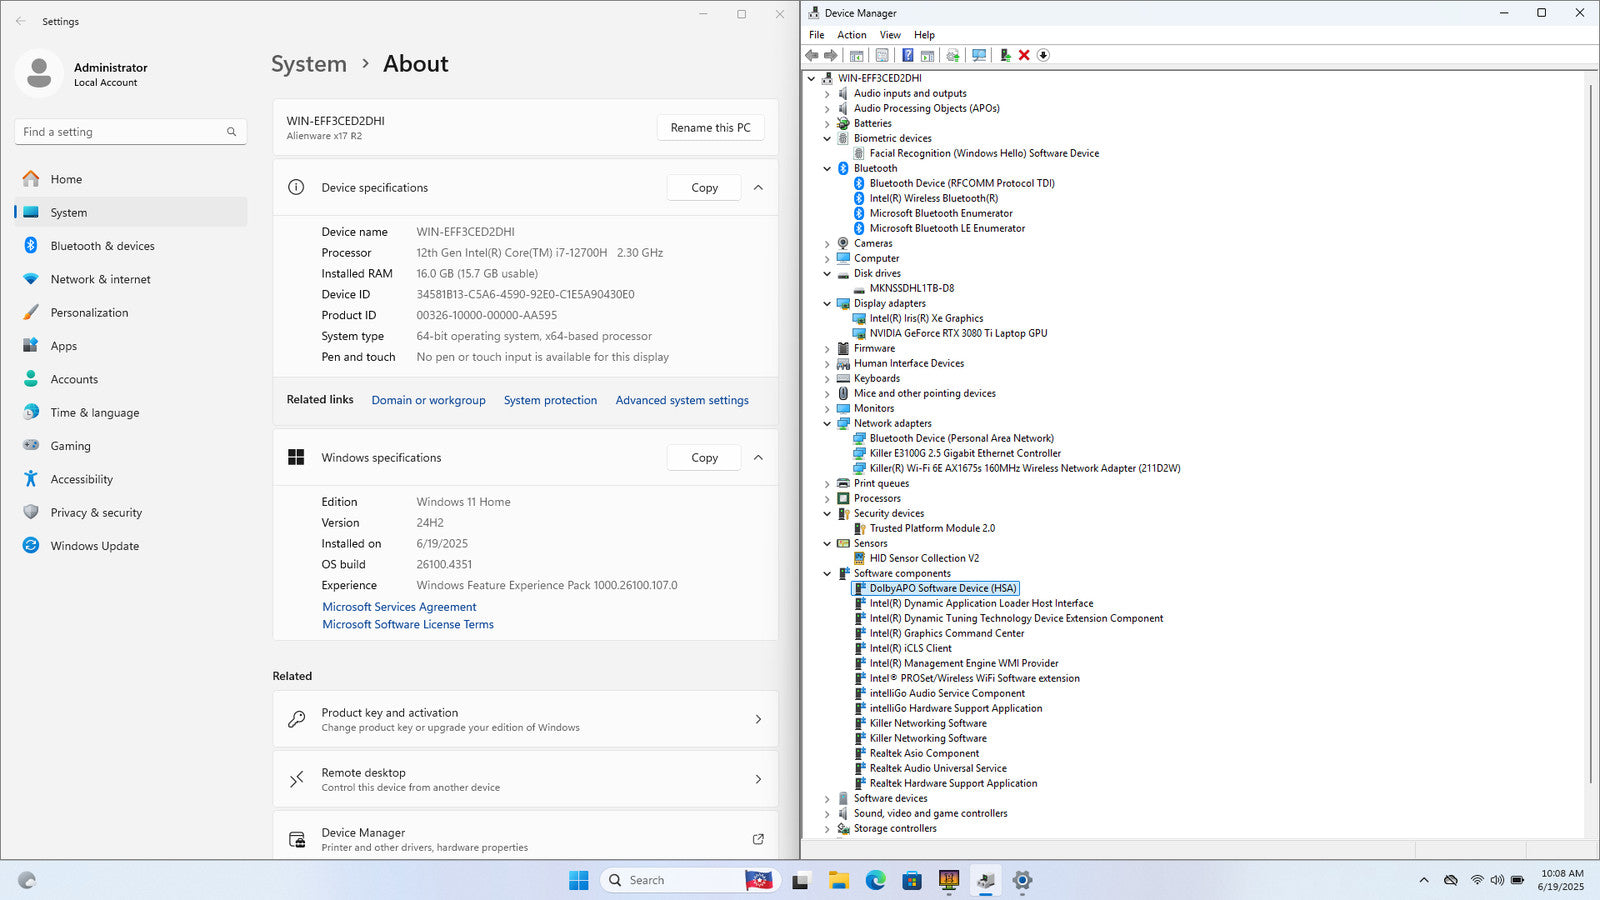Click the Help icon in Device Manager toolbar

907,55
